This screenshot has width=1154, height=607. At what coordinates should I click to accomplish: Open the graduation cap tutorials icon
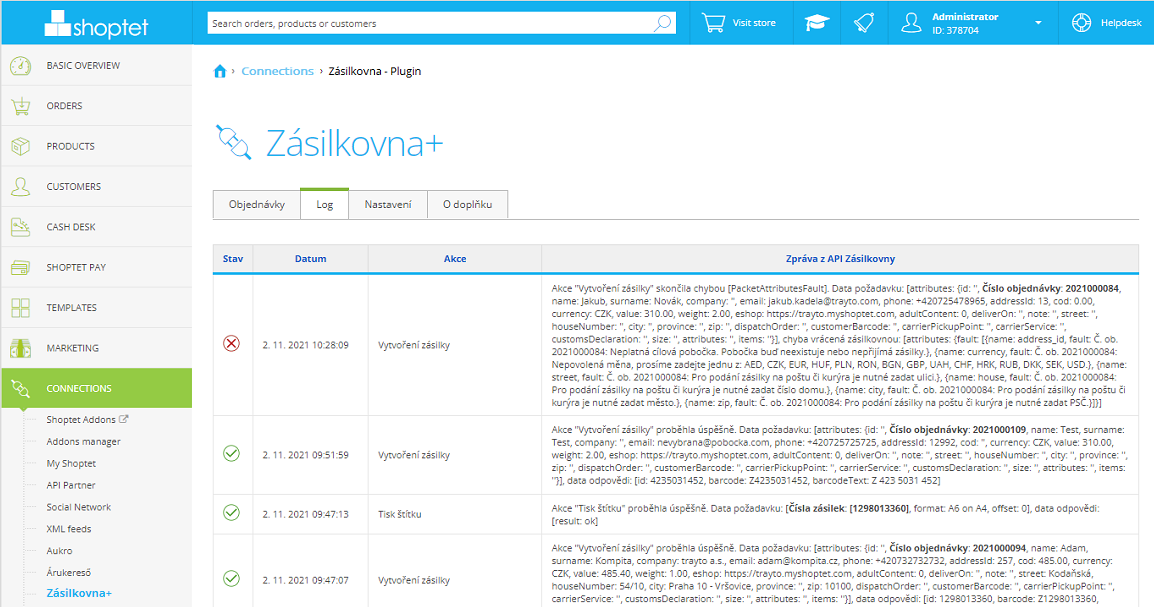coord(816,23)
